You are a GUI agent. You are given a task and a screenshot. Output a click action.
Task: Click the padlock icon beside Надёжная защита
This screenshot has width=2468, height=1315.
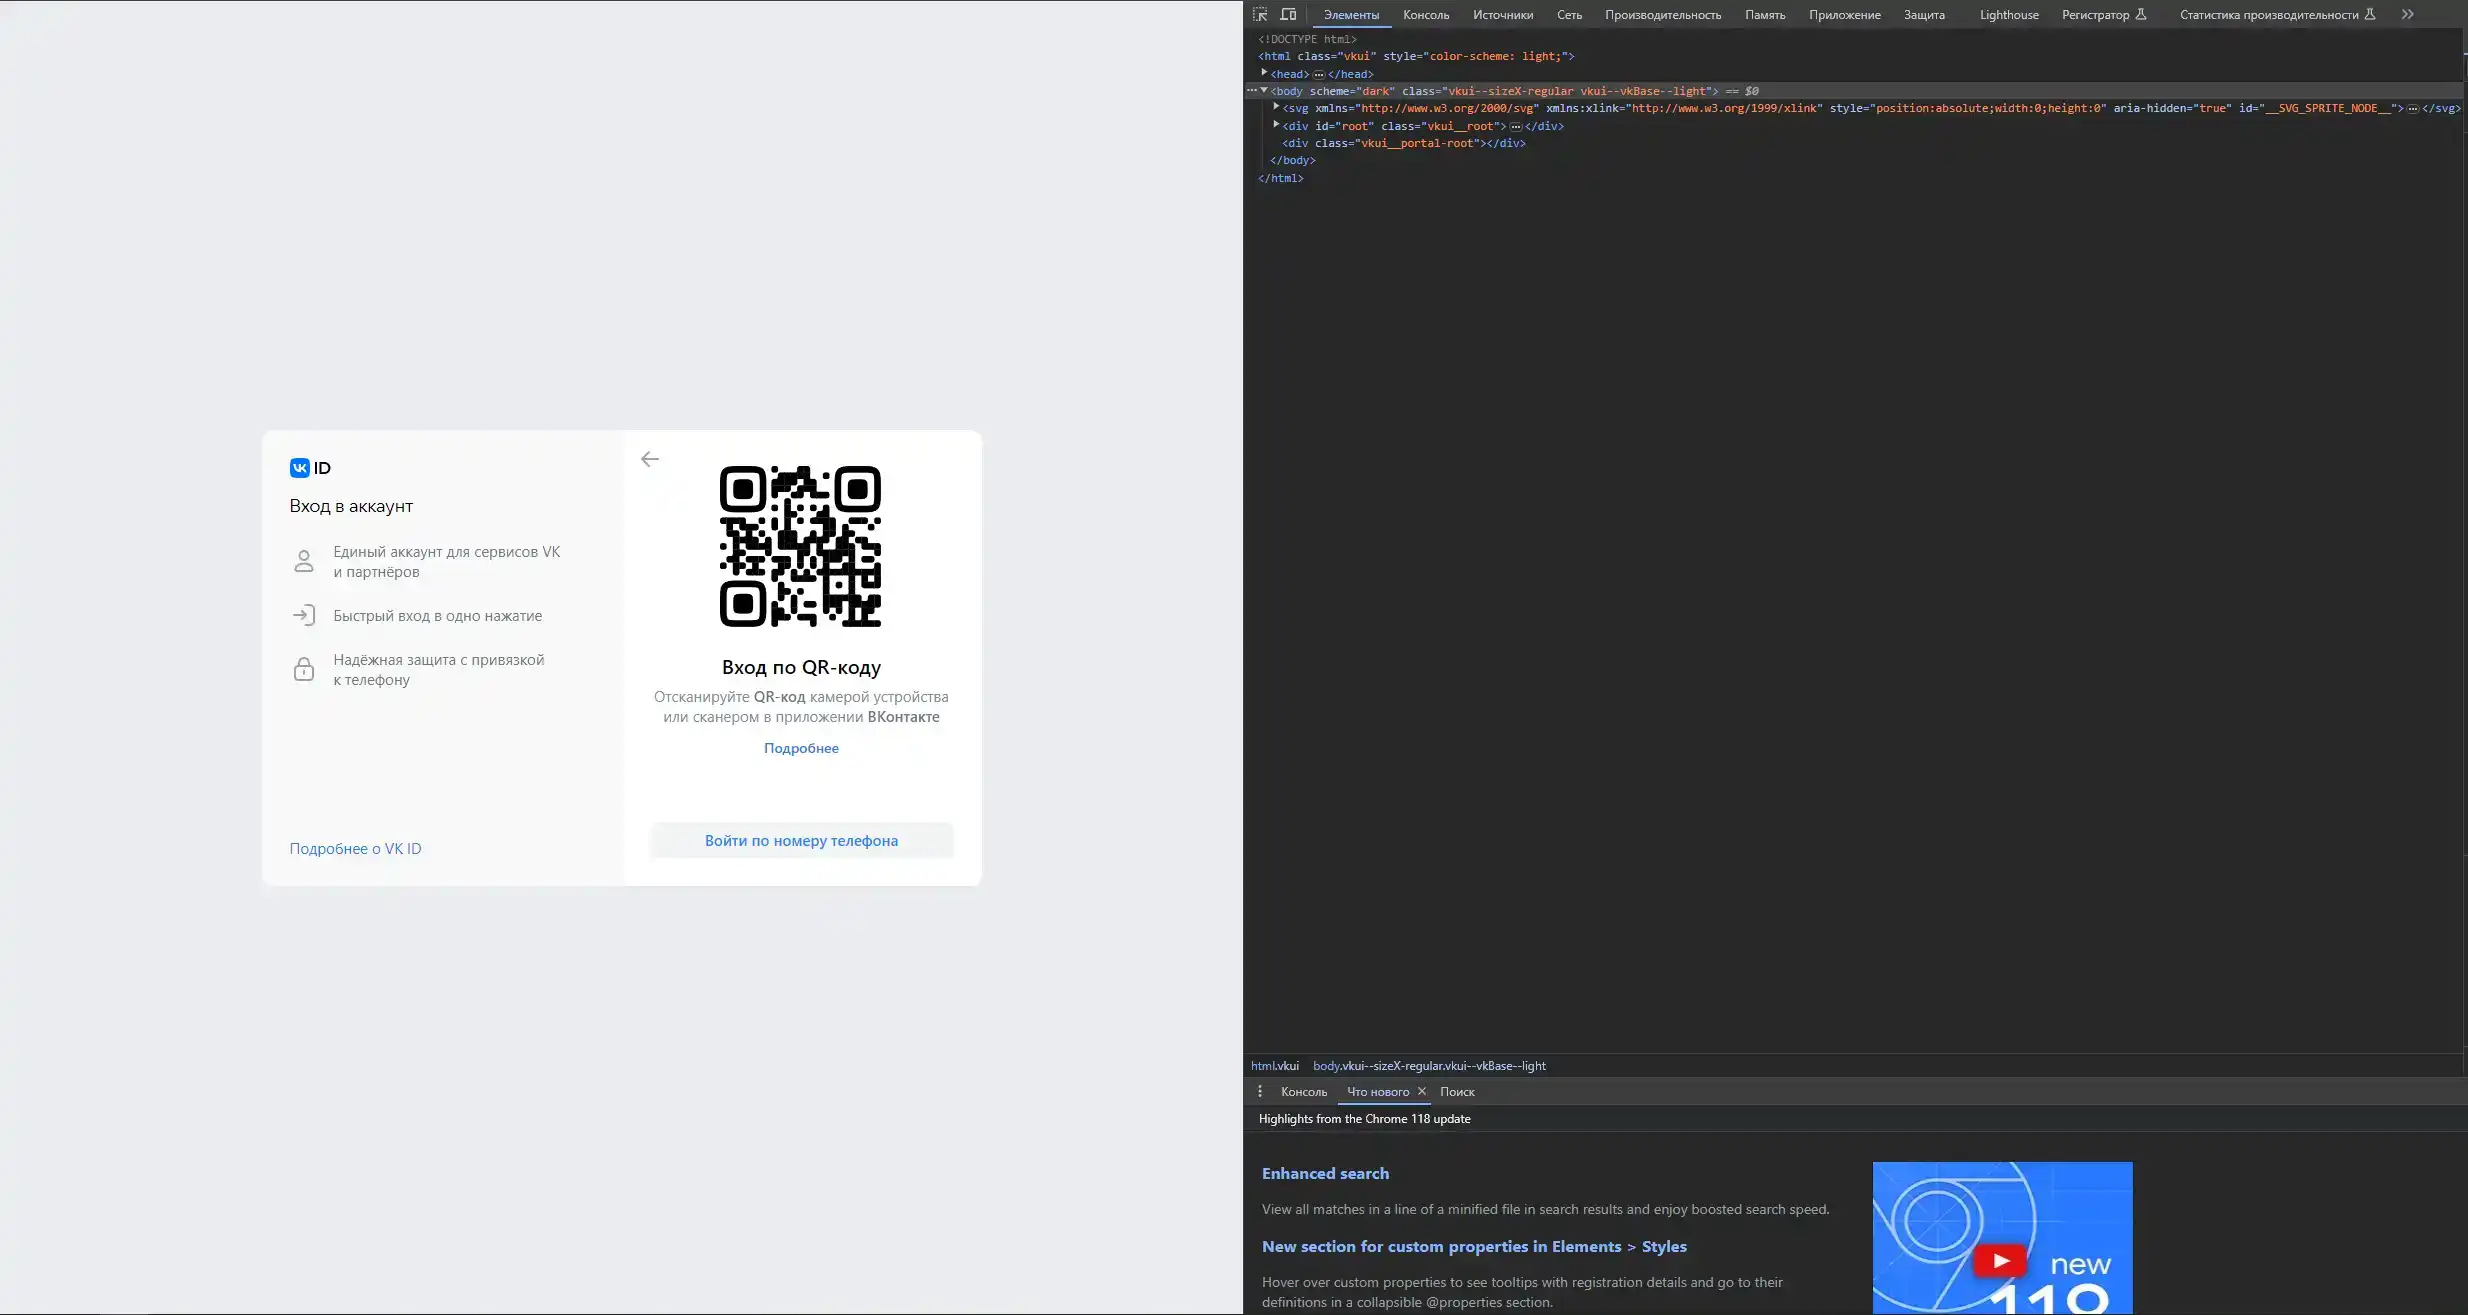(x=304, y=669)
